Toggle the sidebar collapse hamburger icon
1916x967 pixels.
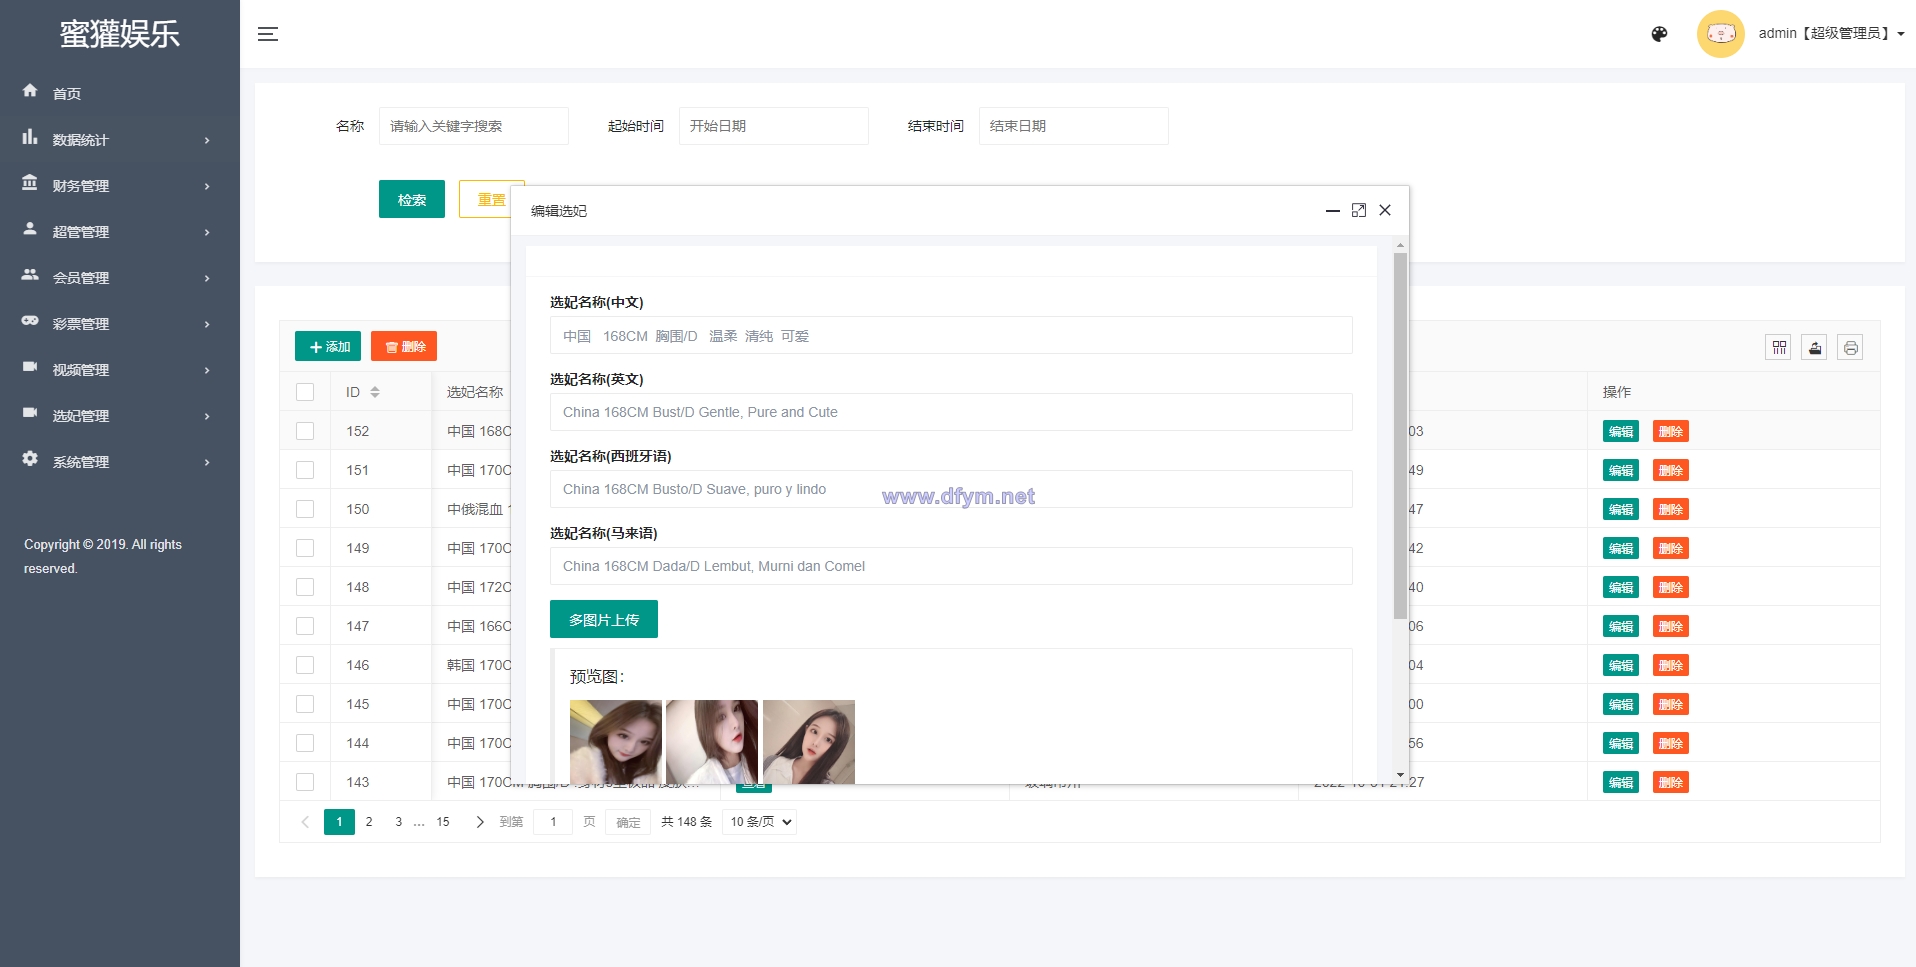(267, 34)
